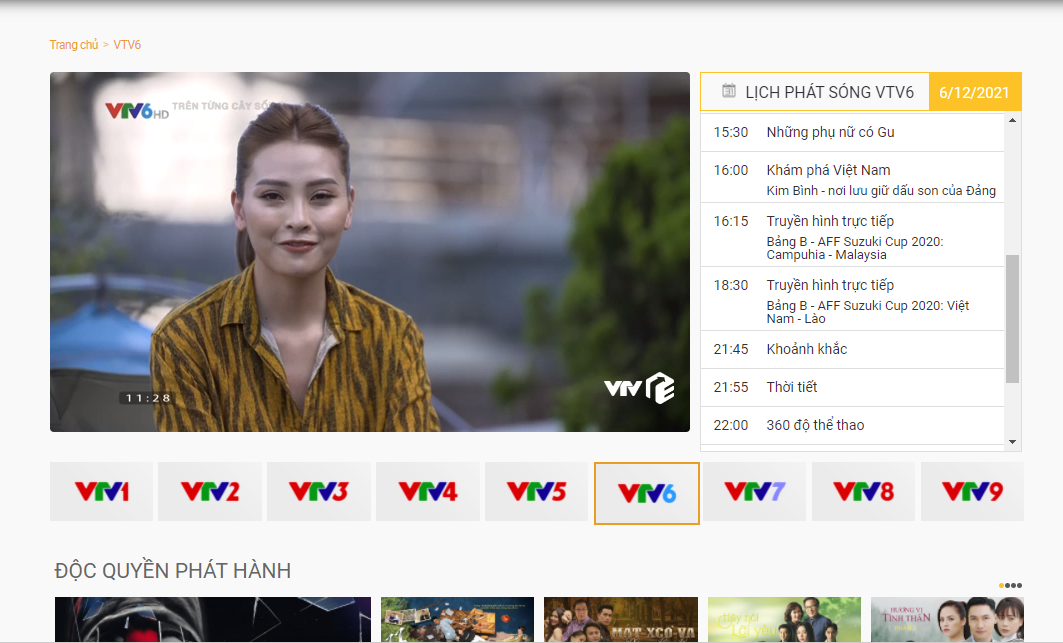Select the 18:30 Việt Nam - Lào broadcast entry
1063x643 pixels.
point(852,299)
